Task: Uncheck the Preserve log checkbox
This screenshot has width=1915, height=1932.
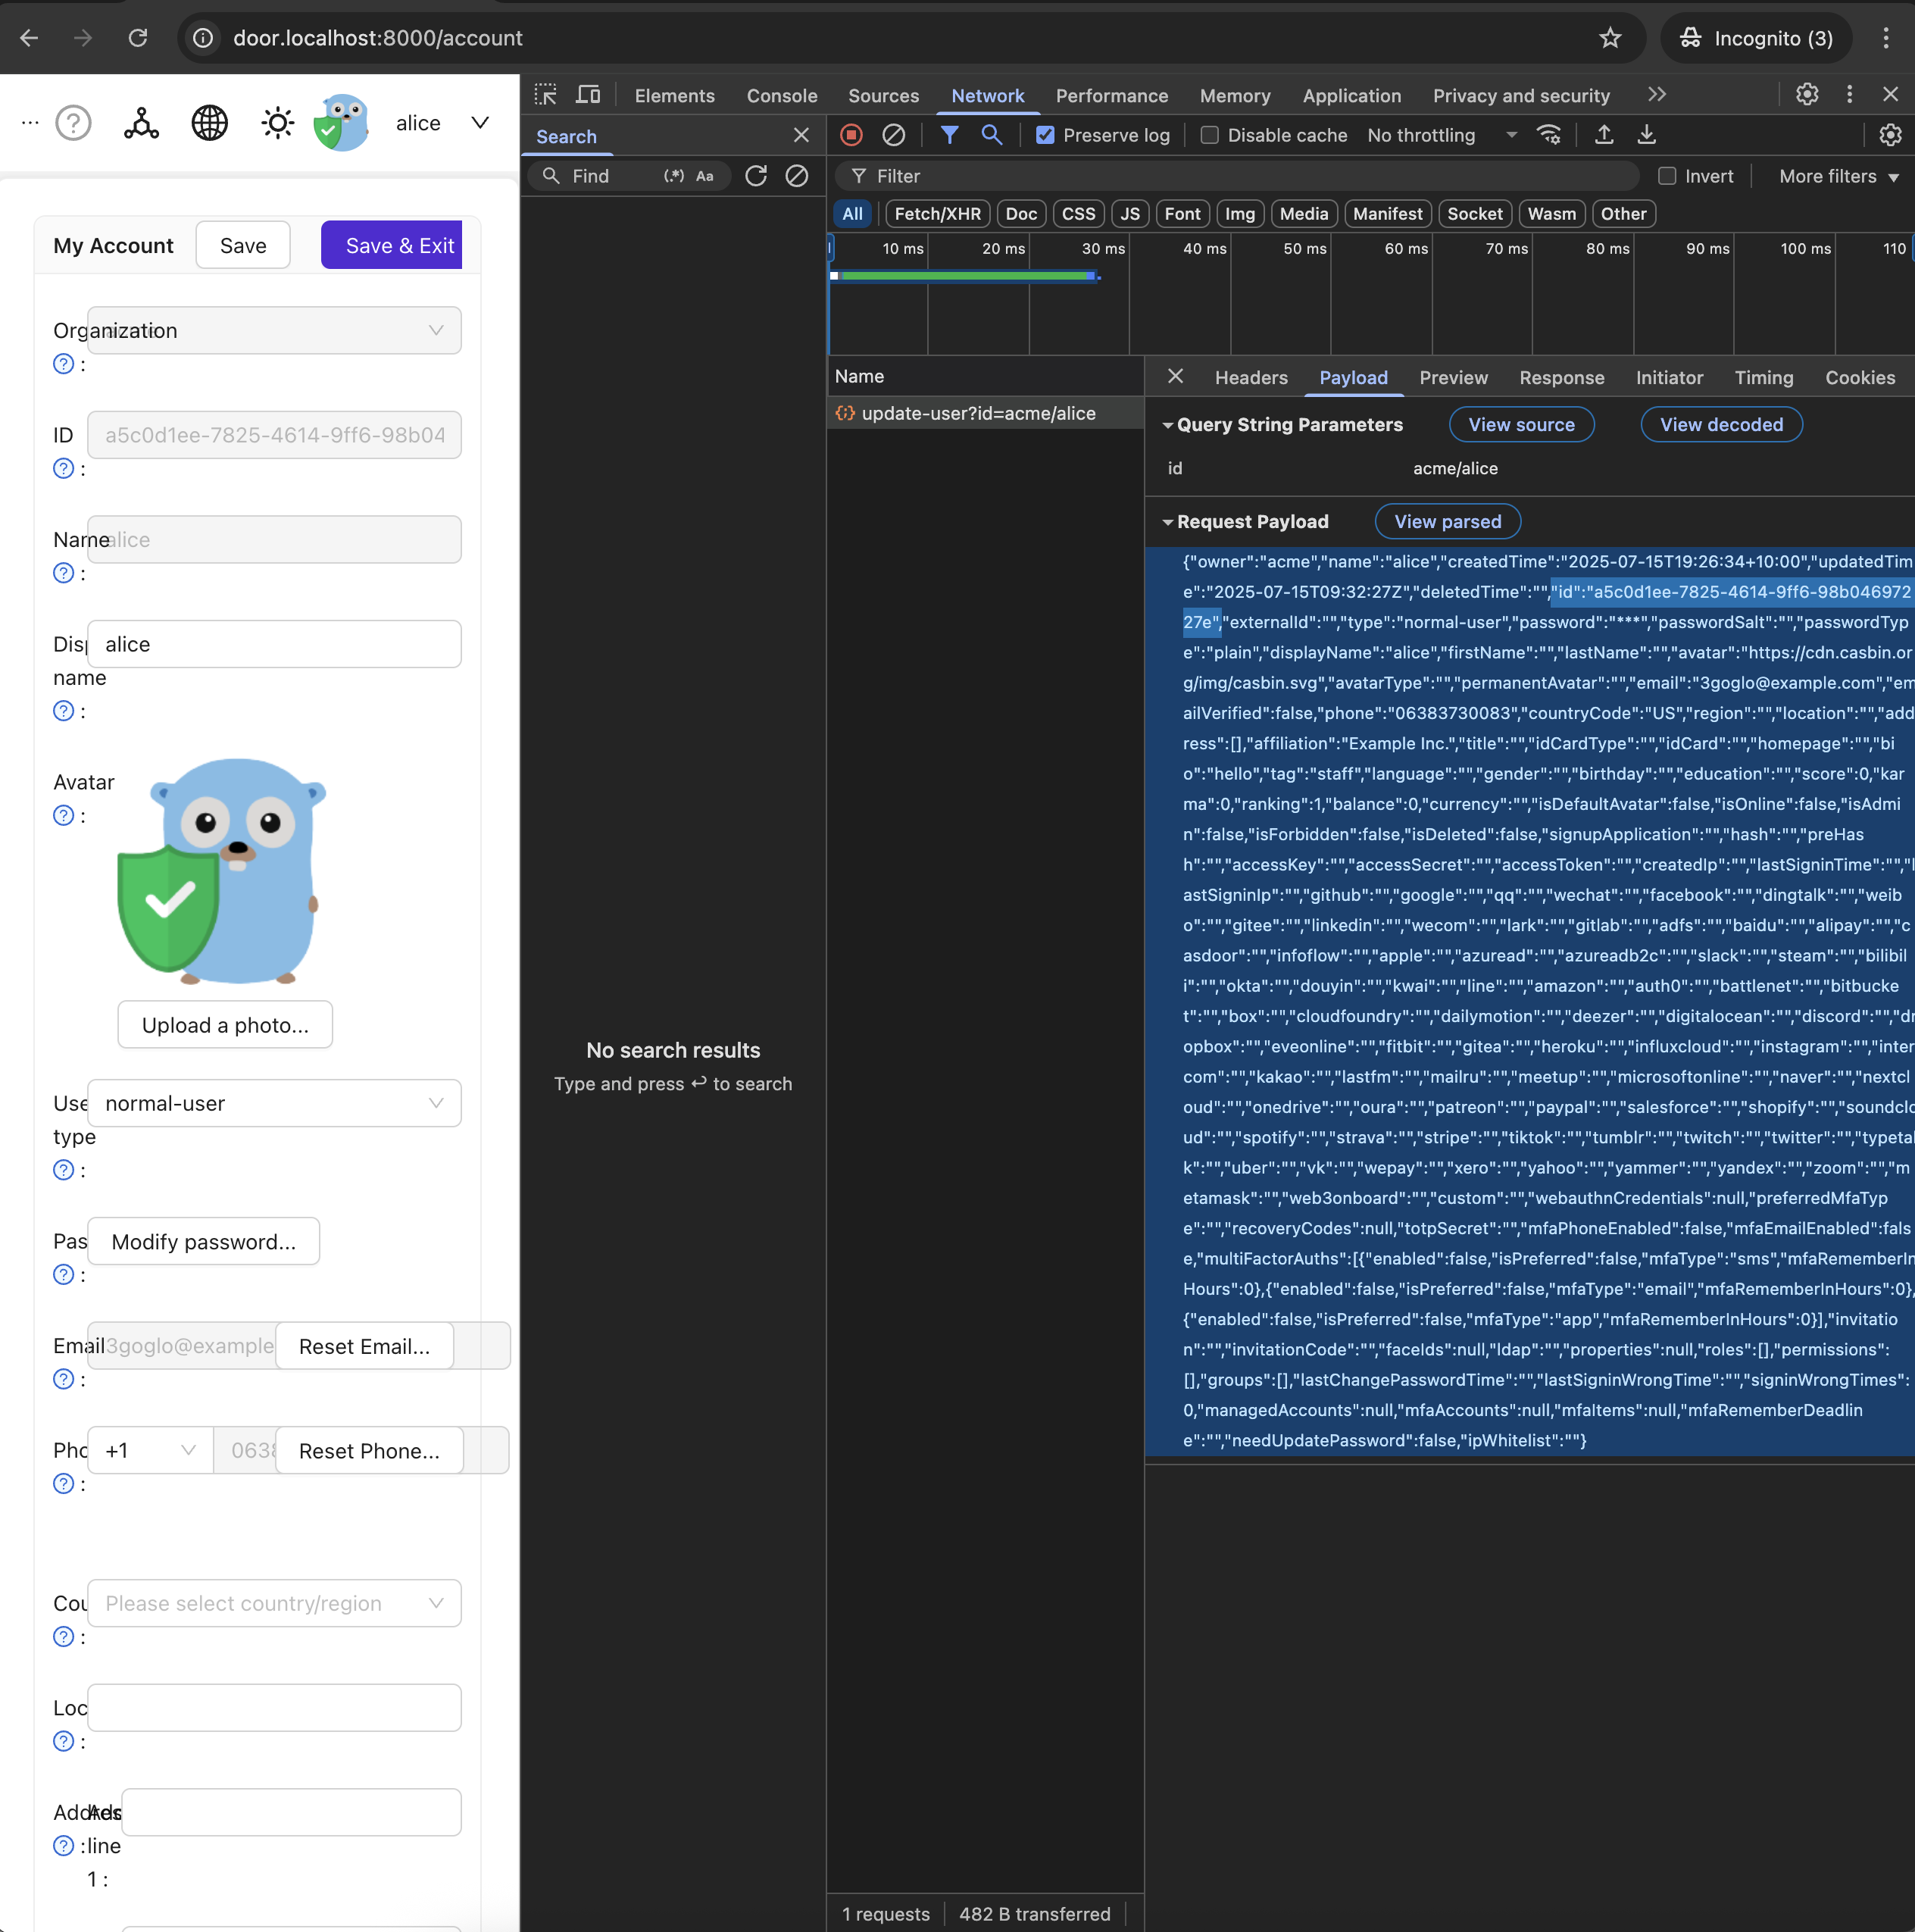Action: tap(1045, 135)
